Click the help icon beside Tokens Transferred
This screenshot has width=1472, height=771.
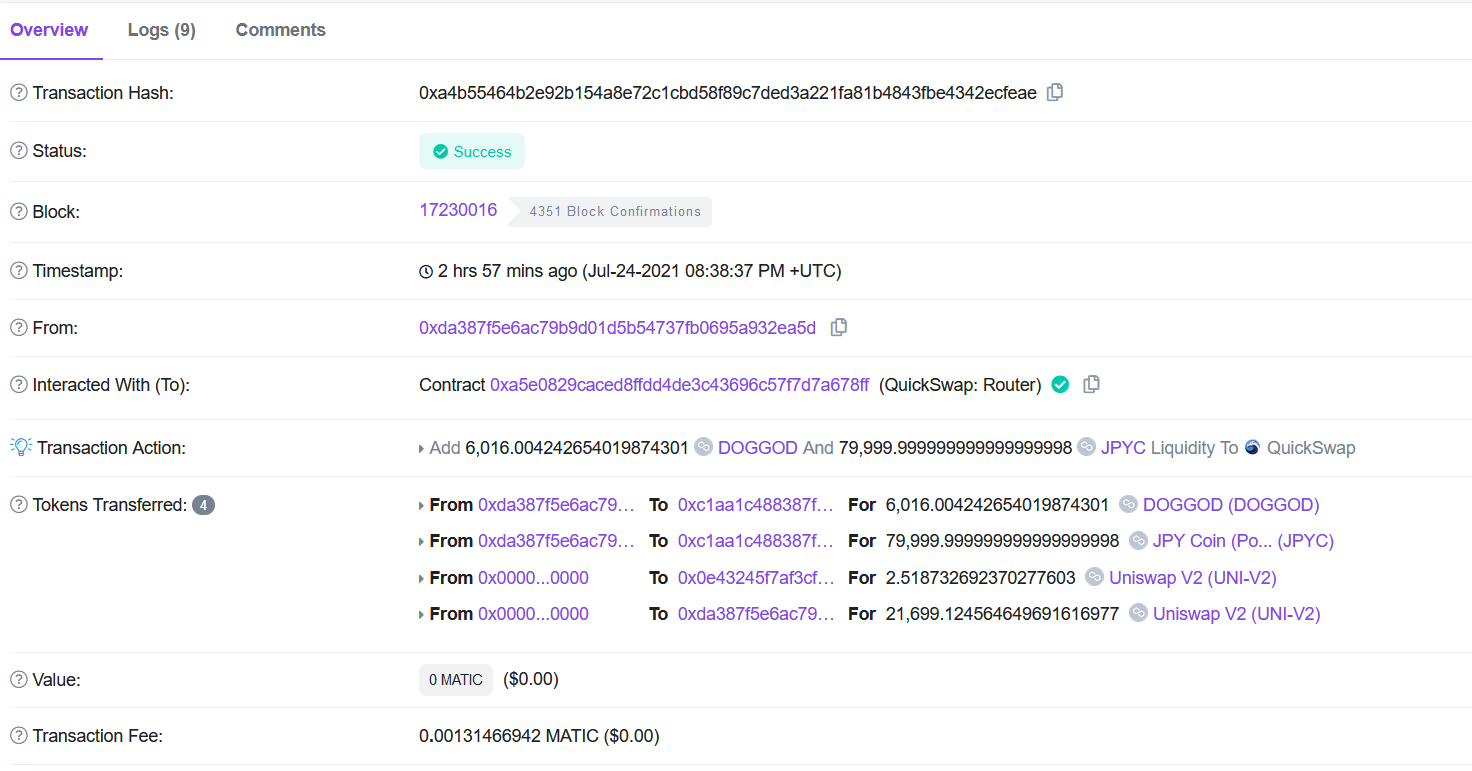pos(18,505)
